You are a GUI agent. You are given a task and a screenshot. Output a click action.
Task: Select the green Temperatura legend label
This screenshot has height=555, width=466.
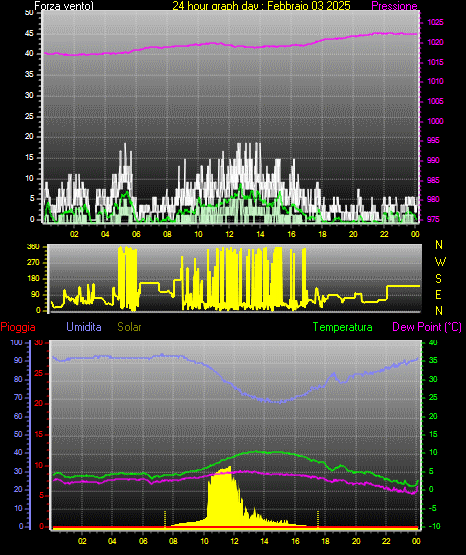point(343,327)
